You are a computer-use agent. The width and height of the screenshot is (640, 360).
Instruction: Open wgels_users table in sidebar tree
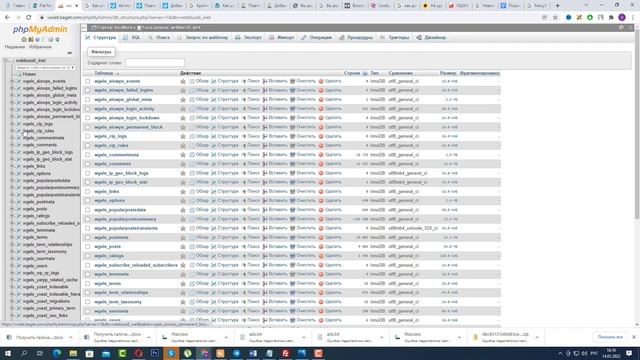pyautogui.click(x=35, y=266)
